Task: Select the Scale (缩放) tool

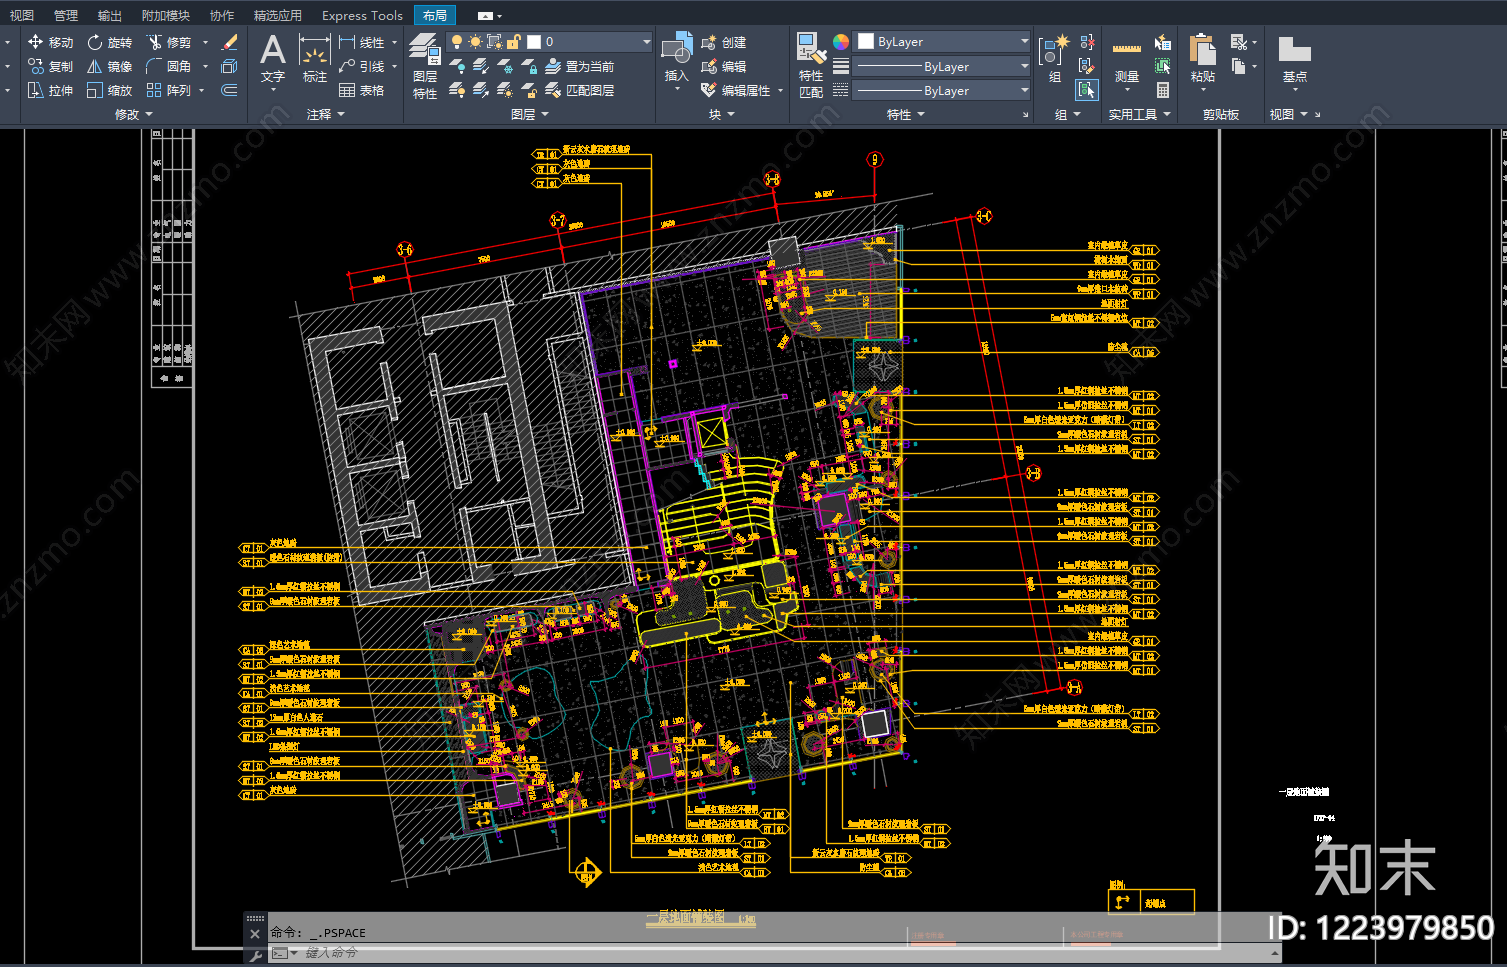Action: coord(109,90)
